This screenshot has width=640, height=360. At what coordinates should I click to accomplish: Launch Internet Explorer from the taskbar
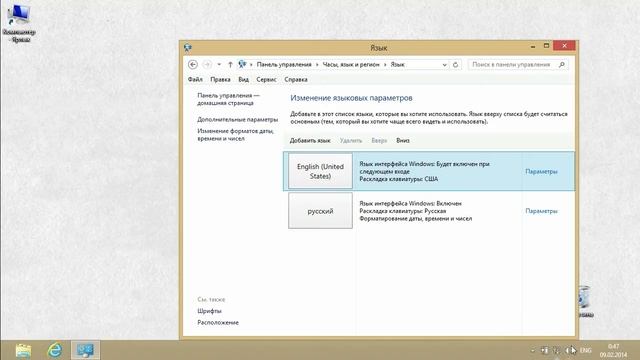pyautogui.click(x=55, y=350)
